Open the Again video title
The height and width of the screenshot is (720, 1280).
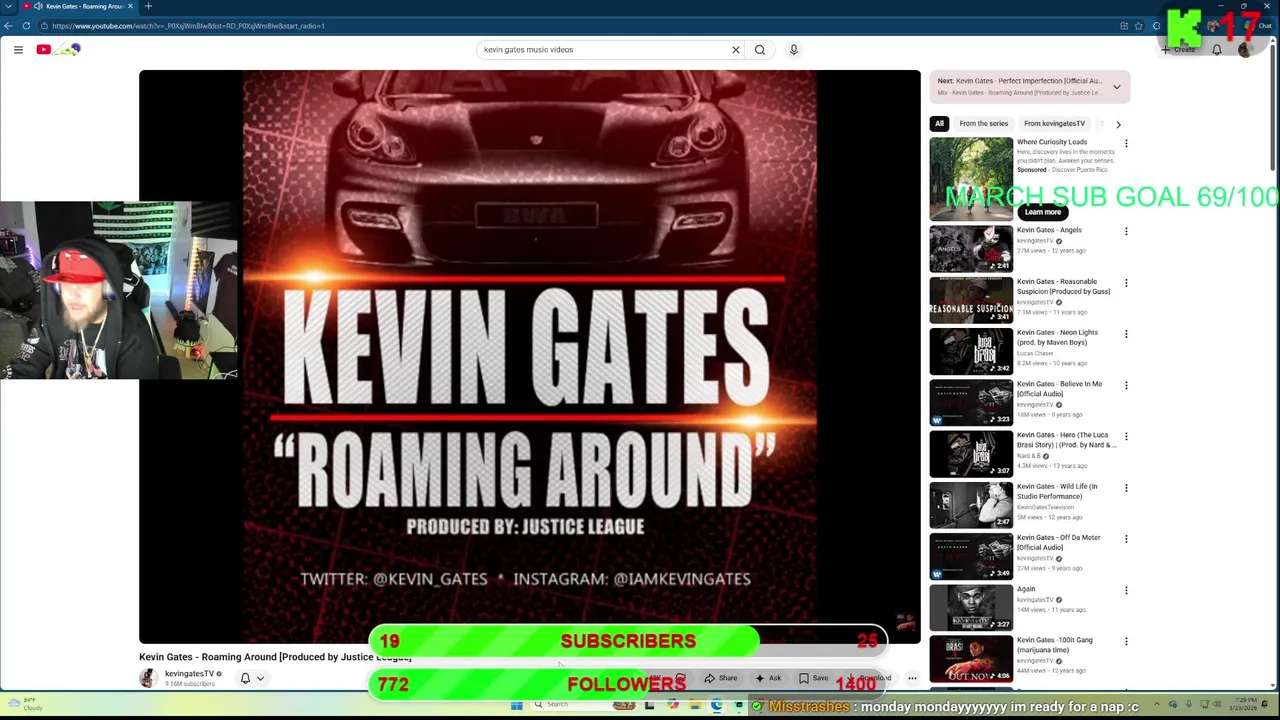pyautogui.click(x=1026, y=589)
